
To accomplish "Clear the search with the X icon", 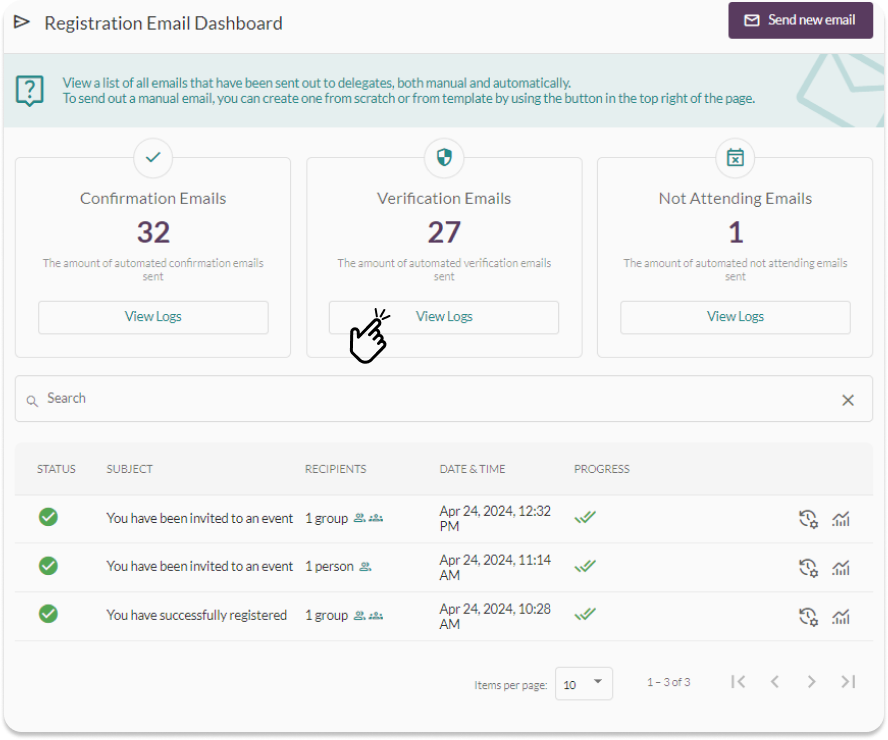I will pyautogui.click(x=847, y=400).
